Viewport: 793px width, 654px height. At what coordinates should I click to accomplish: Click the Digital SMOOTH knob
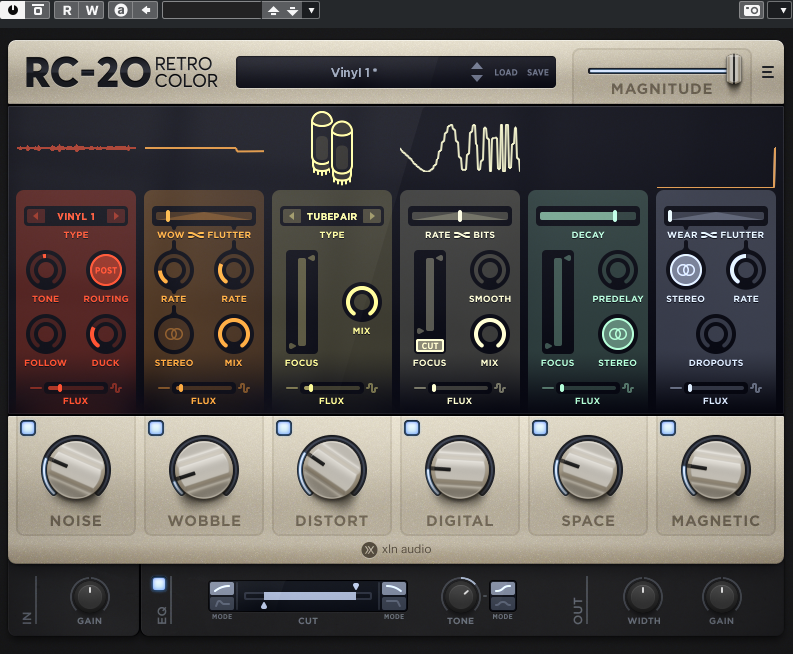[x=490, y=270]
